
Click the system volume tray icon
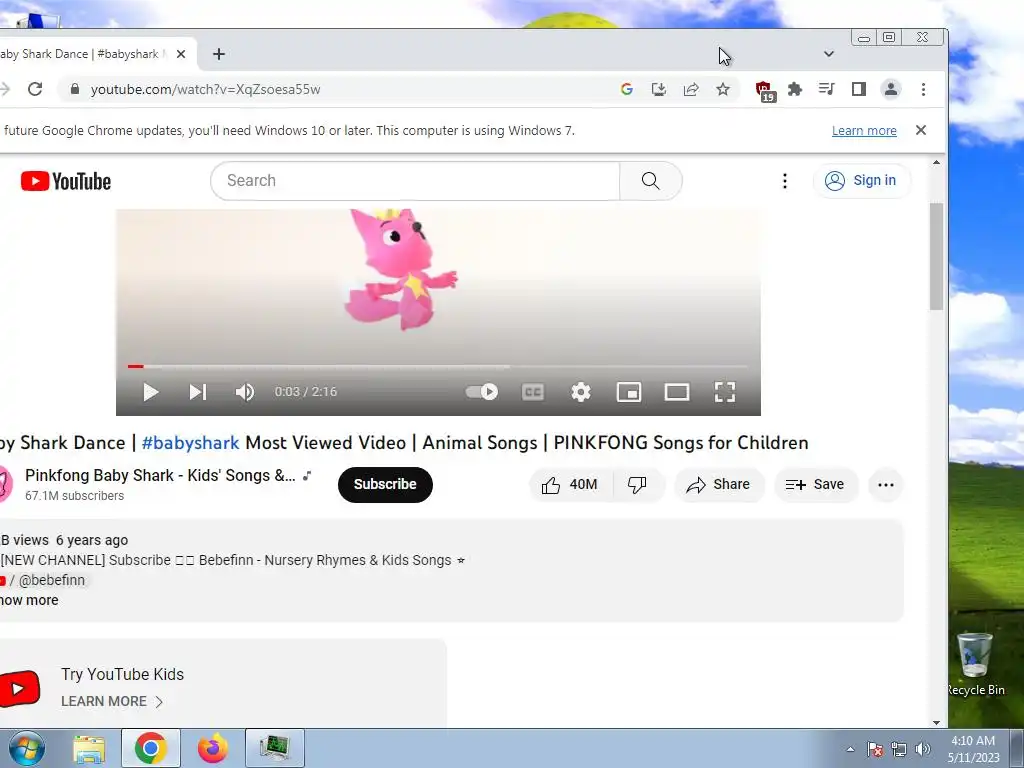pyautogui.click(x=923, y=749)
